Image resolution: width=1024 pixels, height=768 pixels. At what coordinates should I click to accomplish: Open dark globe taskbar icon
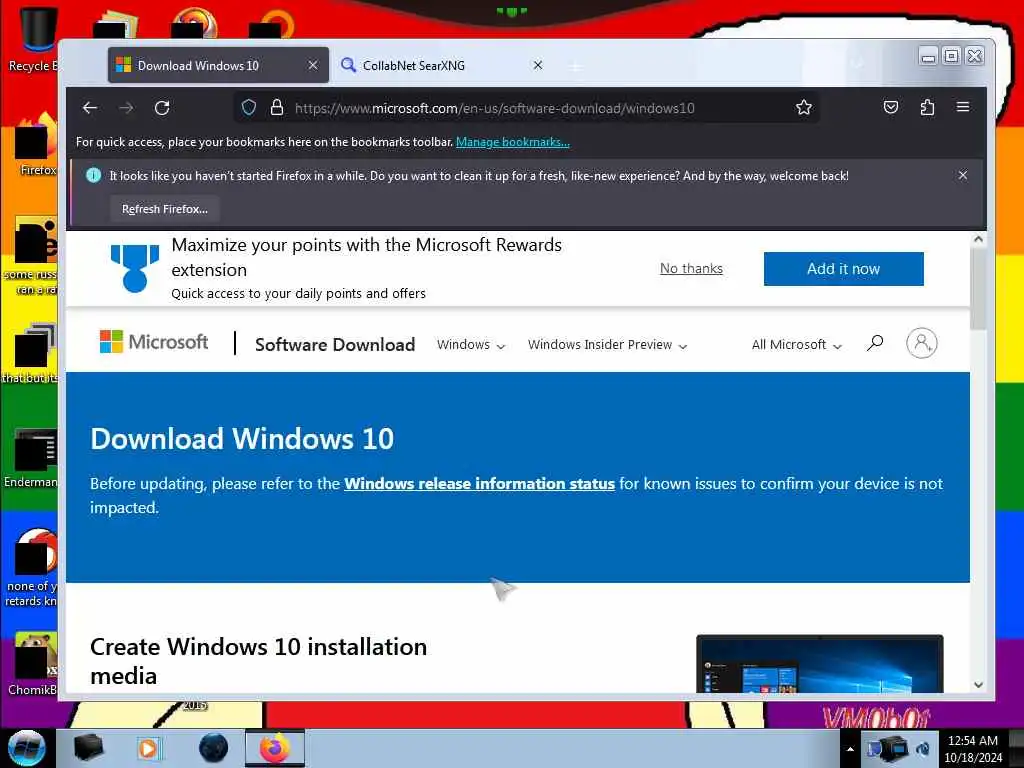[214, 748]
